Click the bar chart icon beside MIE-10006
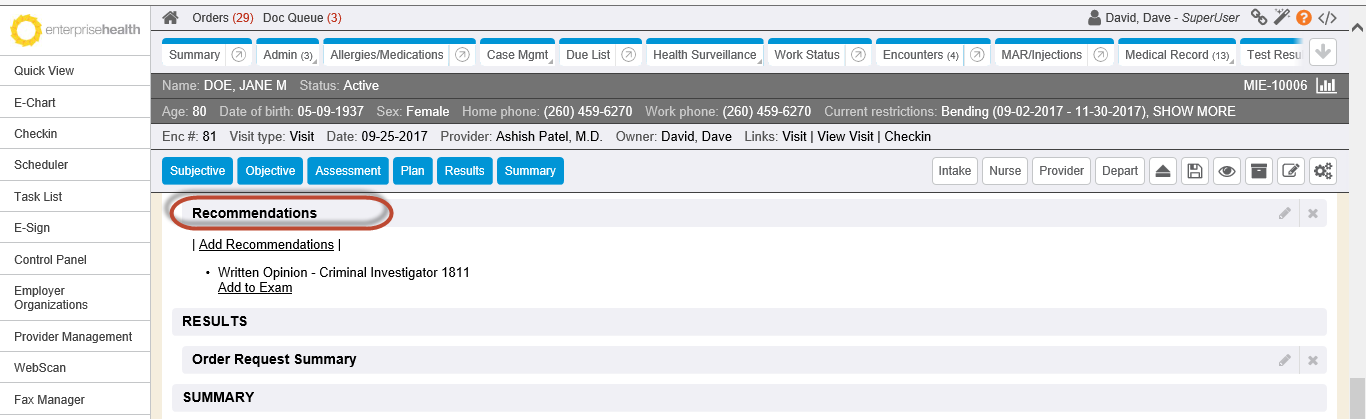This screenshot has height=419, width=1366. 1326,86
